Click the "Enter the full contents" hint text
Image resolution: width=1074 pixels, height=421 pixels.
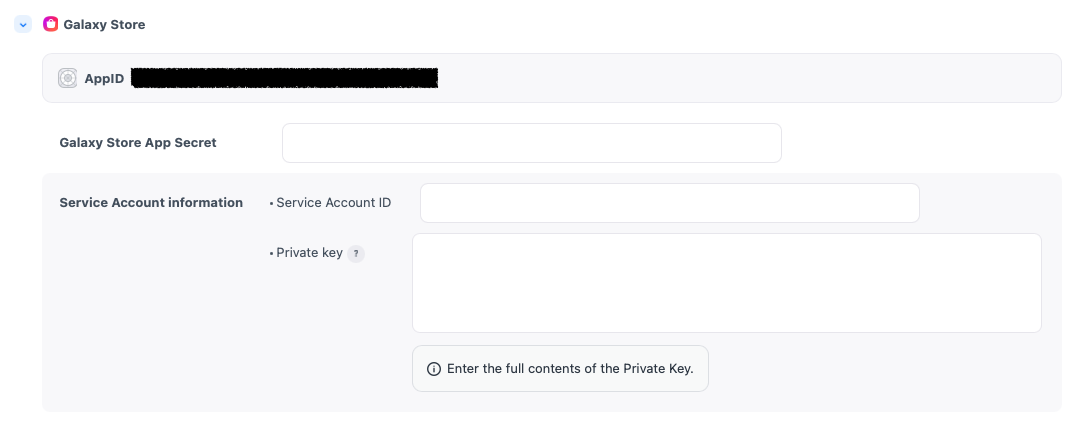tap(570, 369)
